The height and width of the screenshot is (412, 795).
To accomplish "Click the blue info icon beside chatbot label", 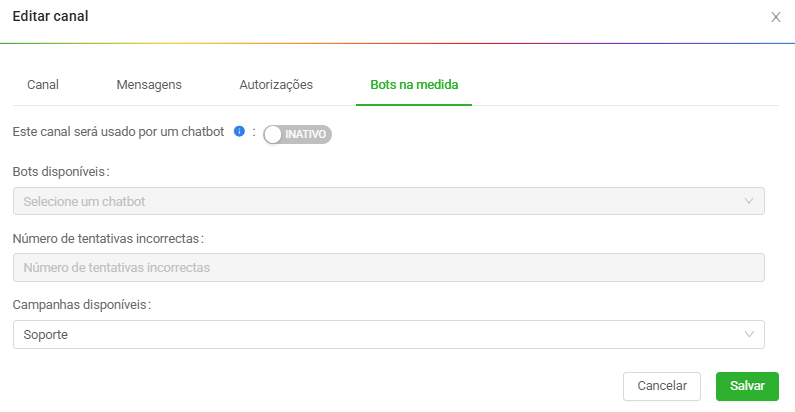I will (x=239, y=132).
